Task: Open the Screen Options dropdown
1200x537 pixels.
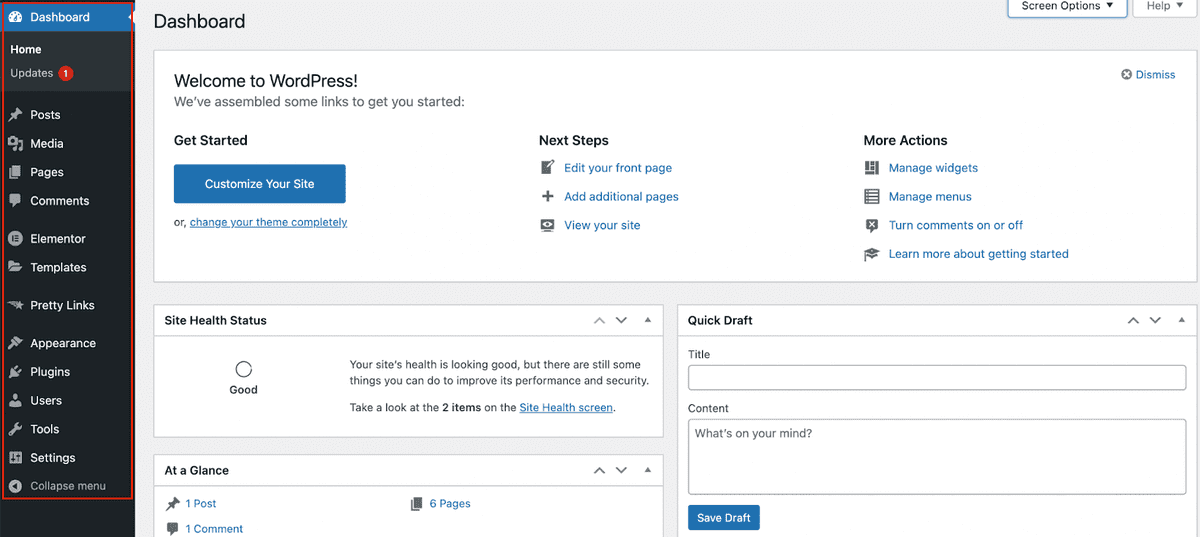Action: pyautogui.click(x=1068, y=6)
